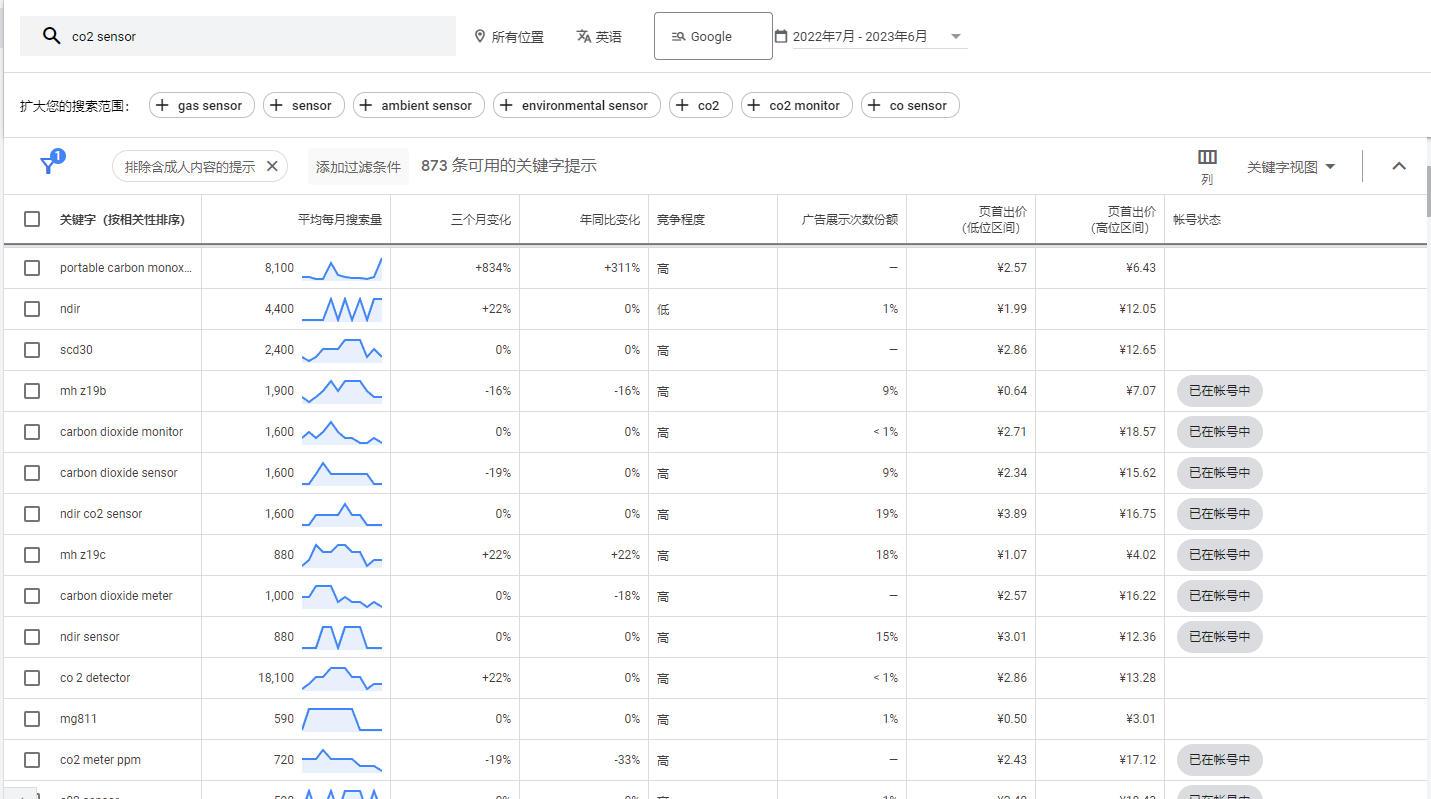Image resolution: width=1431 pixels, height=799 pixels.
Task: Open the 关键字视图 dropdown
Action: click(x=1291, y=167)
